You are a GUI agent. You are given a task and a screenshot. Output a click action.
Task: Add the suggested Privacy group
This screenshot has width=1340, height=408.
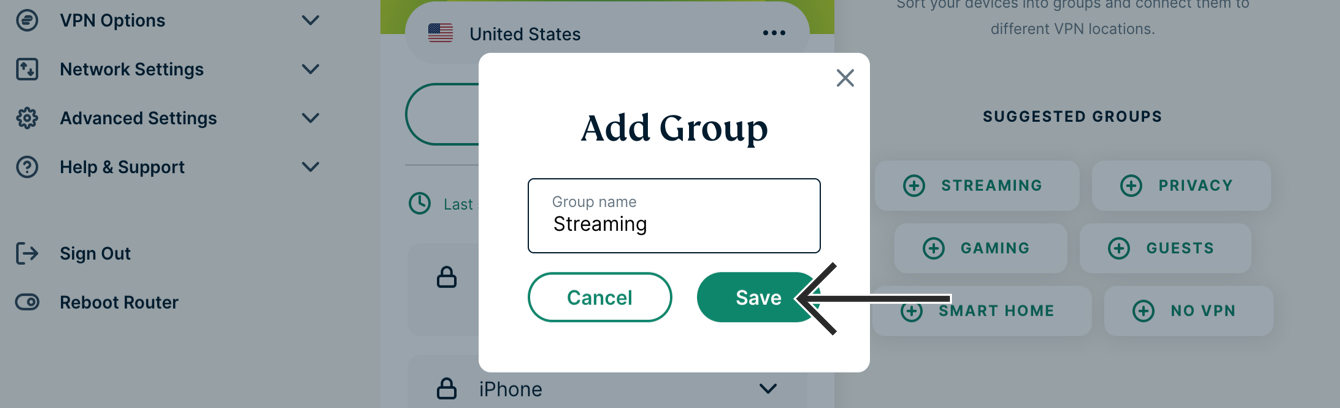click(1181, 186)
